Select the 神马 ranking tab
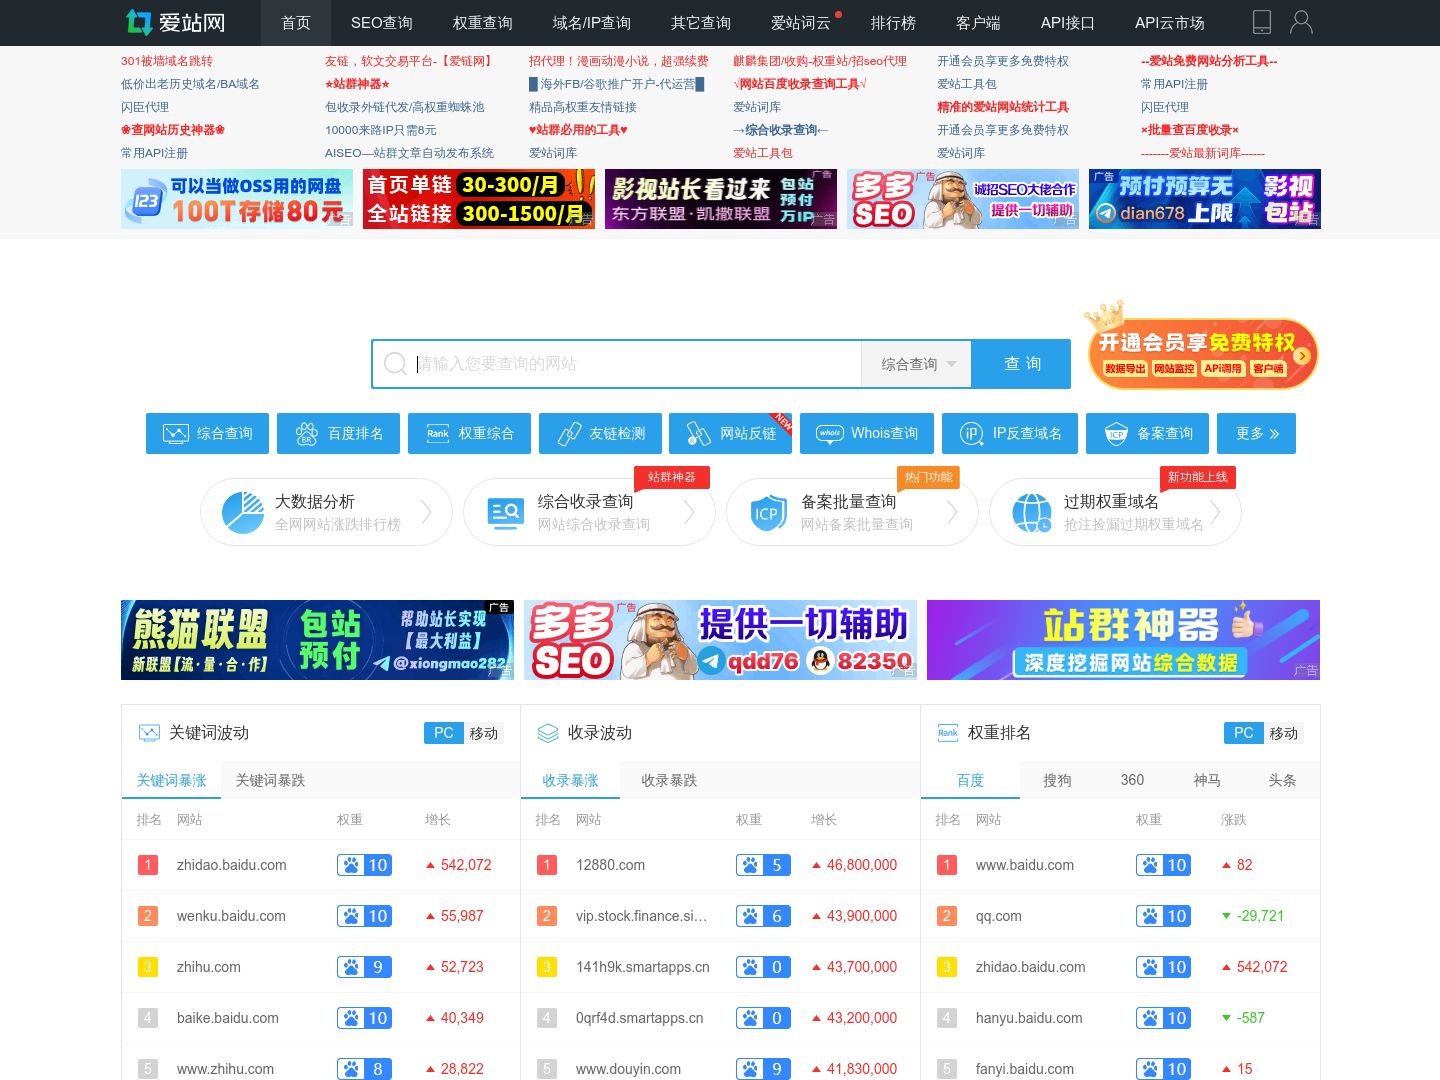This screenshot has width=1440, height=1080. pos(1207,780)
